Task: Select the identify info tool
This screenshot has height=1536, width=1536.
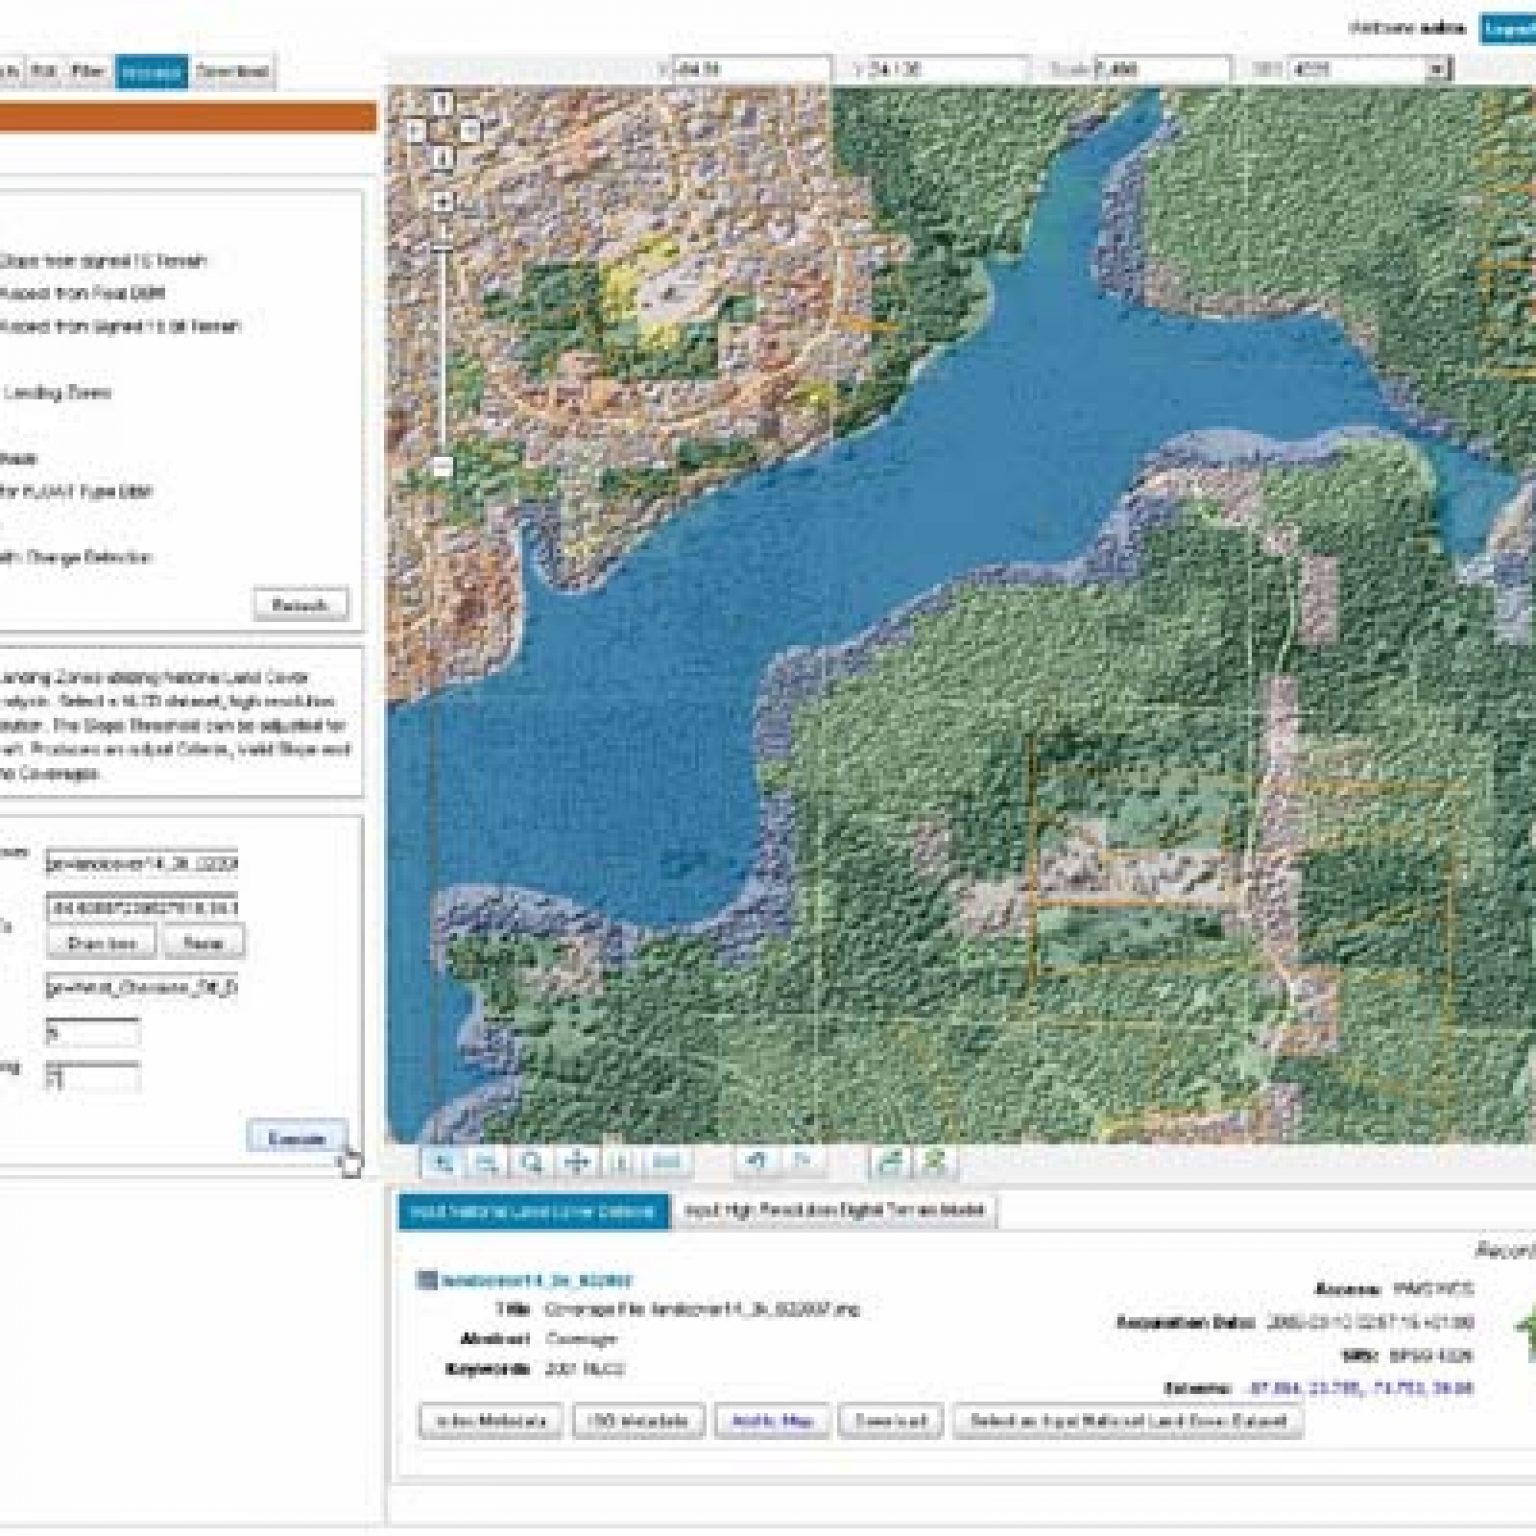Action: pyautogui.click(x=621, y=1161)
